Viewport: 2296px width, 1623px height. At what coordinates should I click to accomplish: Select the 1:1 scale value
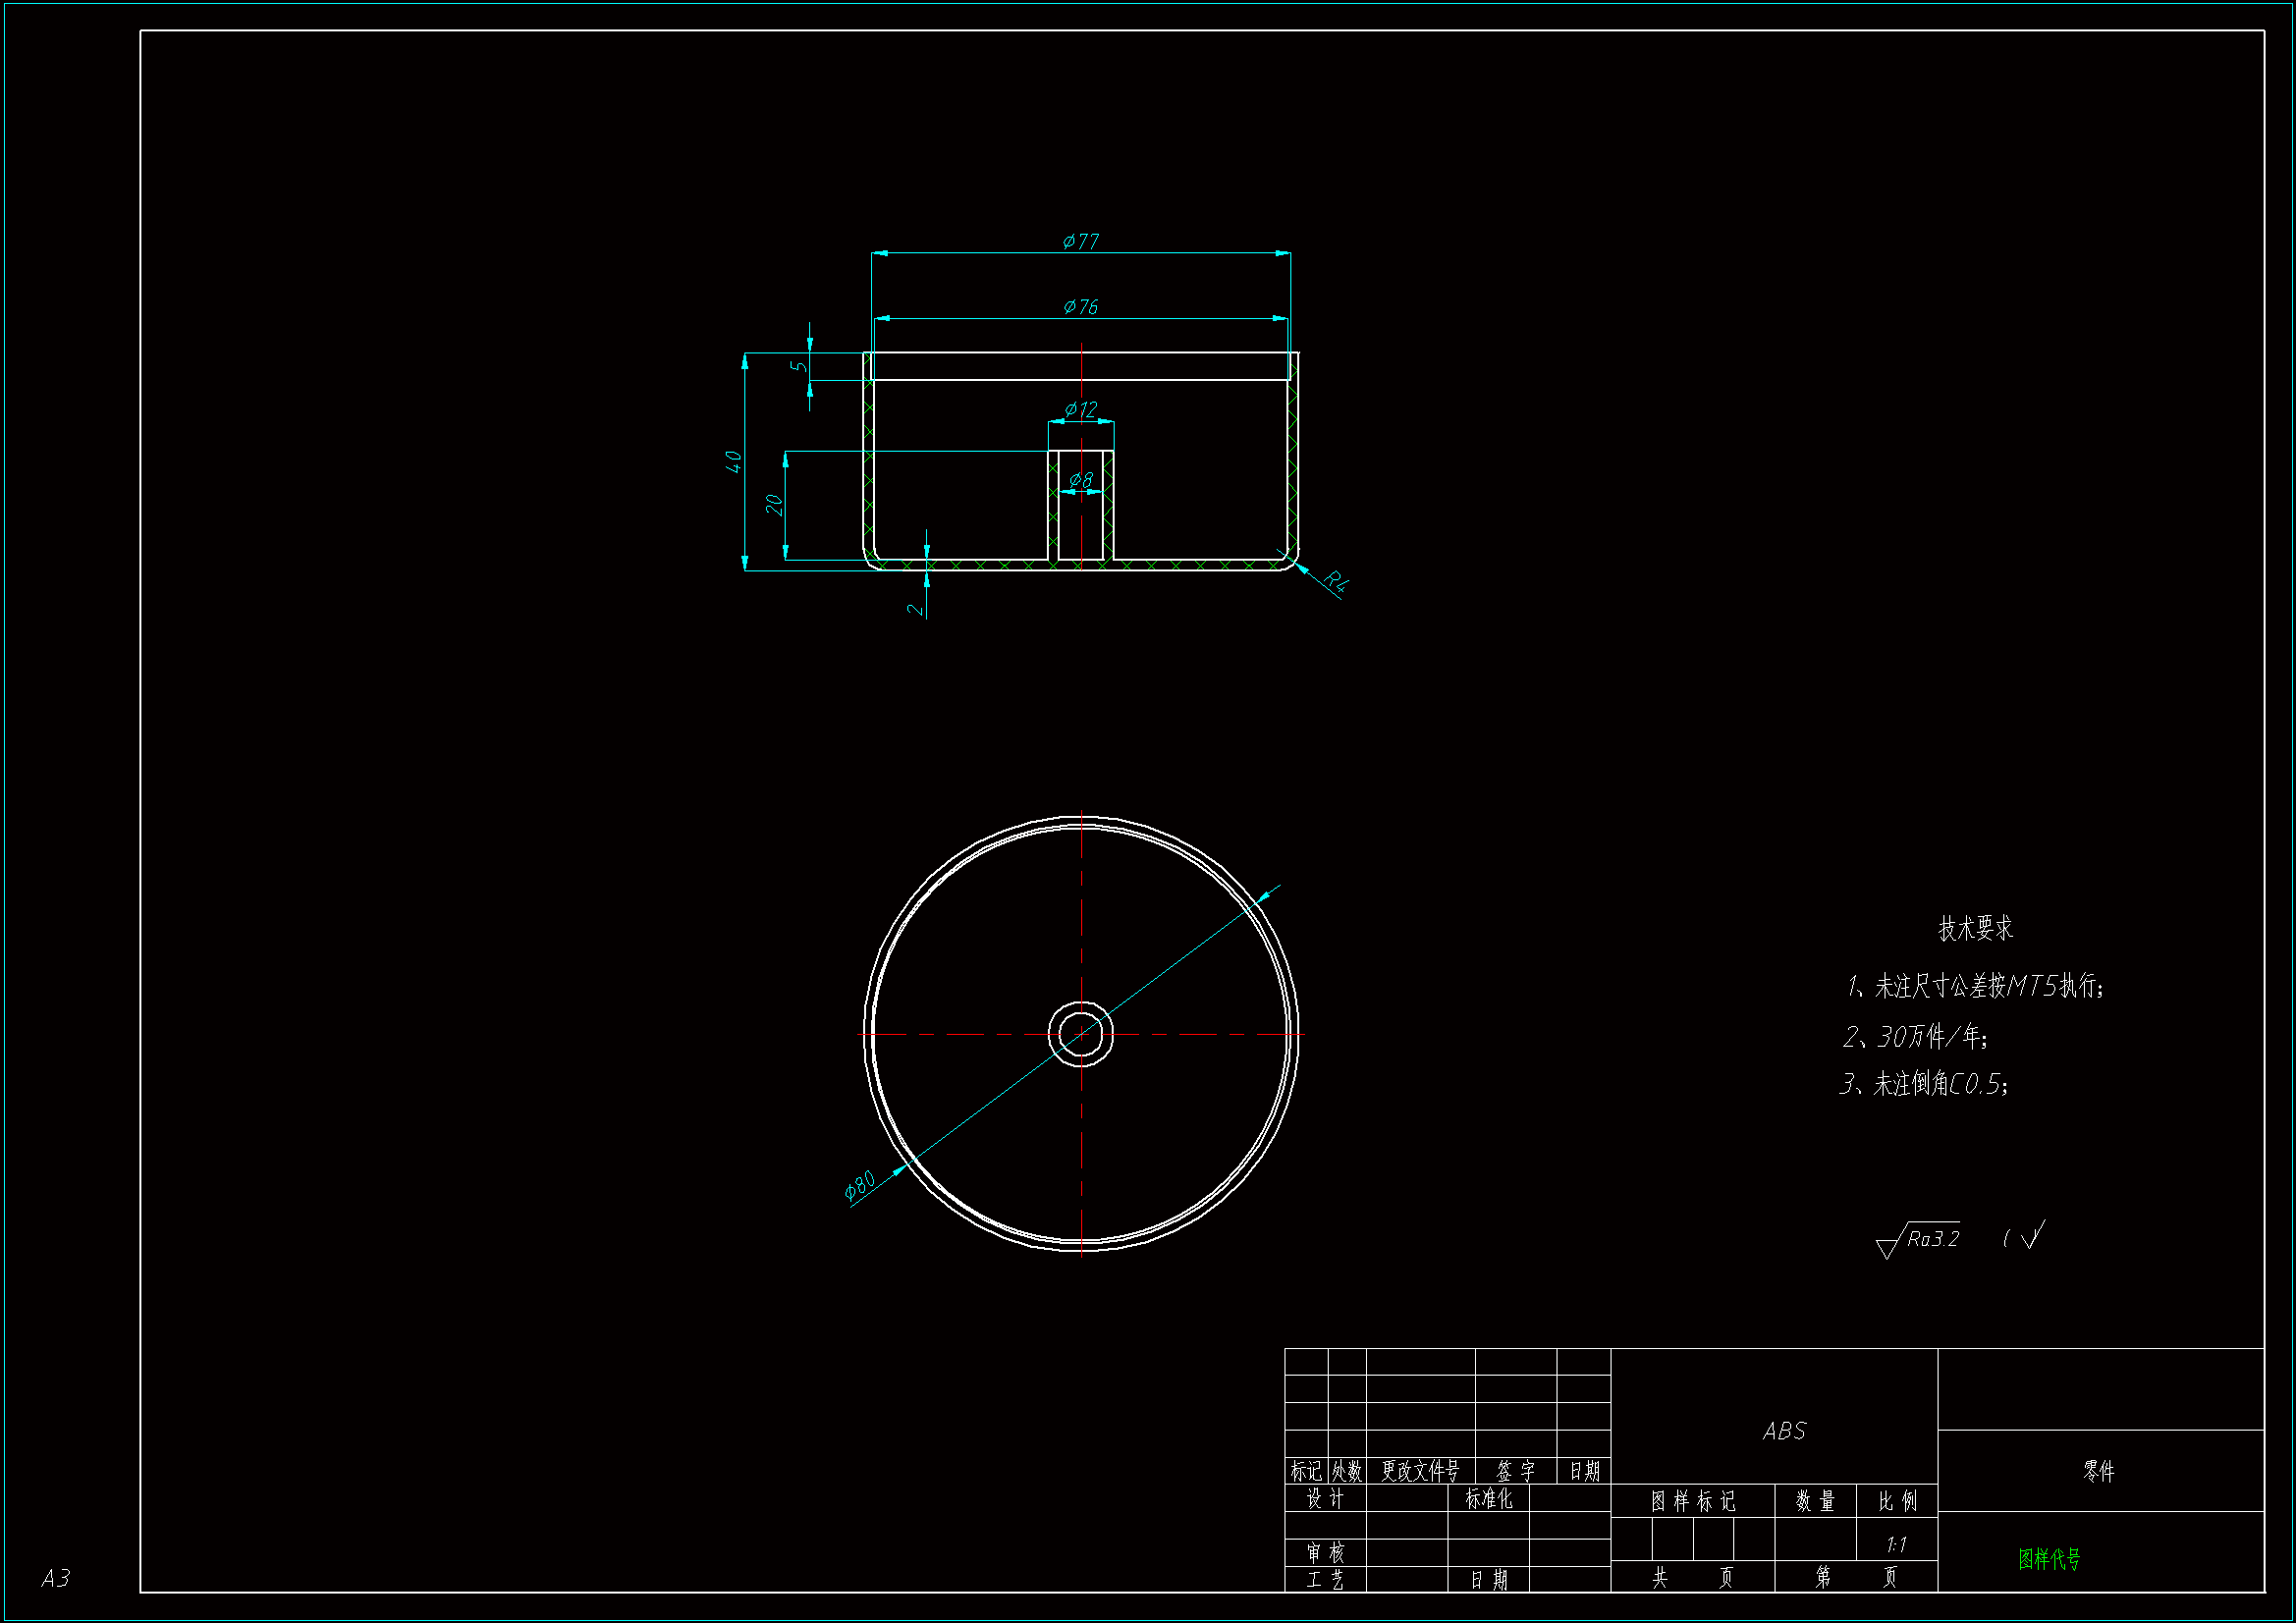[1896, 1544]
